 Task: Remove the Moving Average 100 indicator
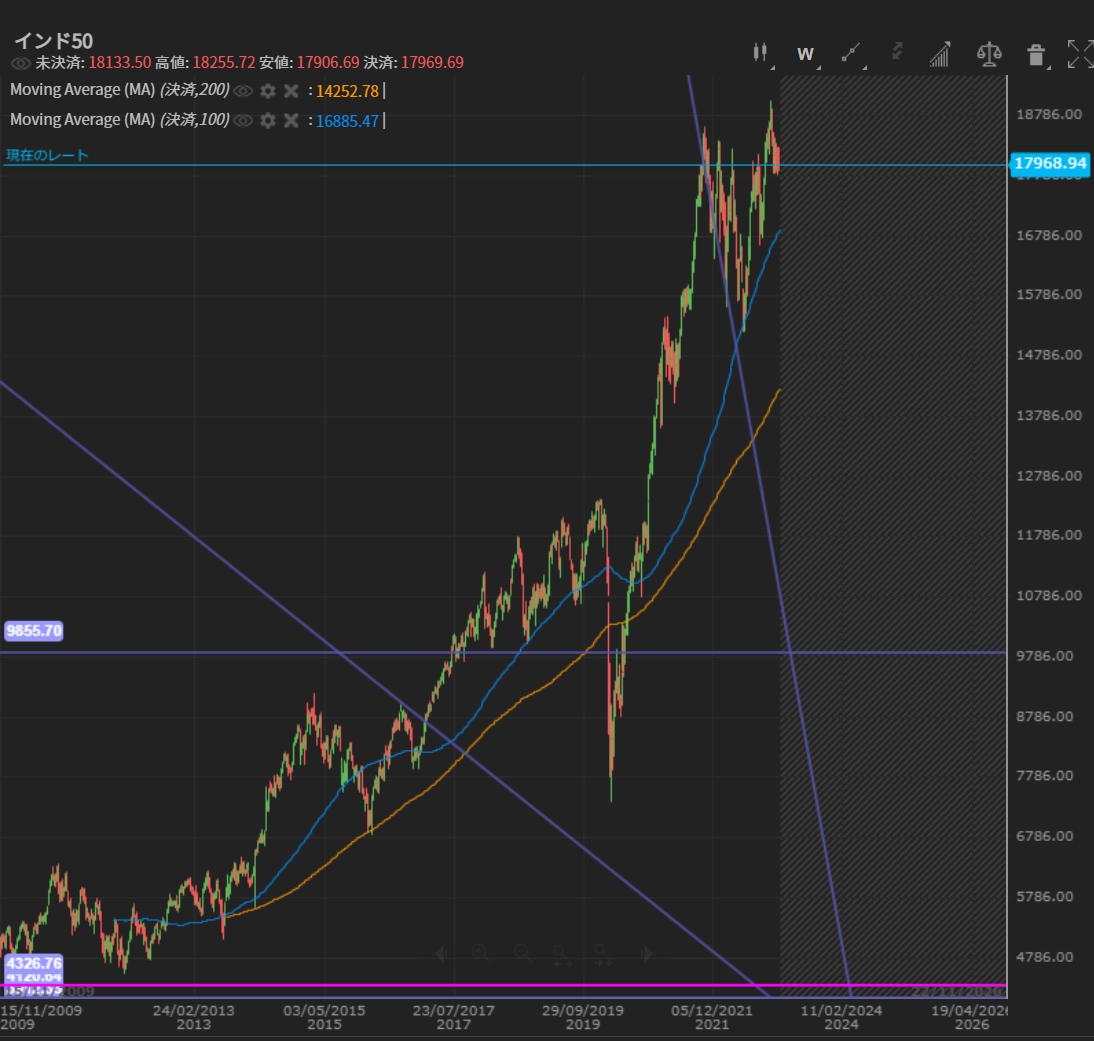[291, 120]
